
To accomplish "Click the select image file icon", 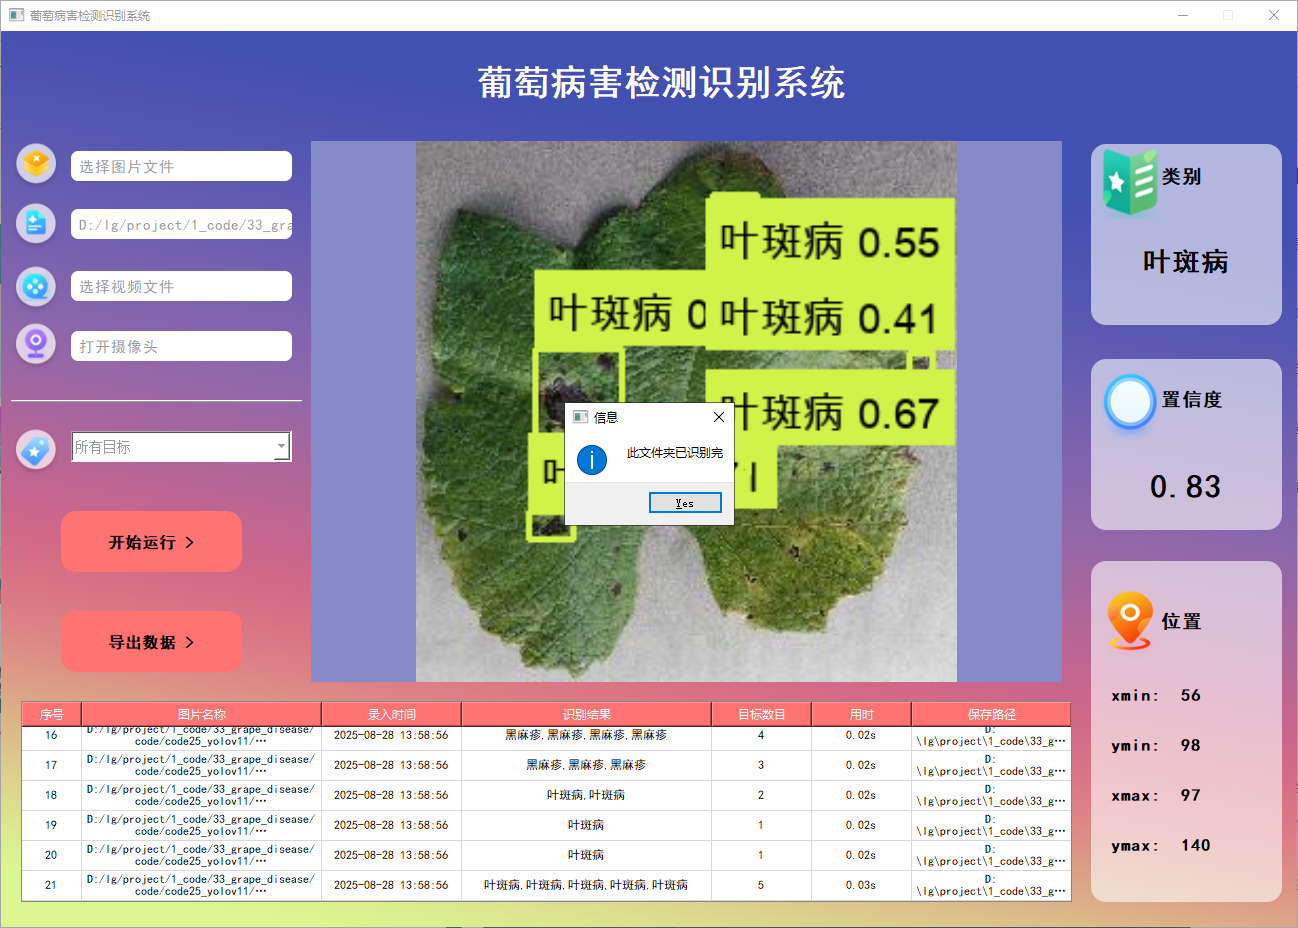I will click(x=37, y=163).
